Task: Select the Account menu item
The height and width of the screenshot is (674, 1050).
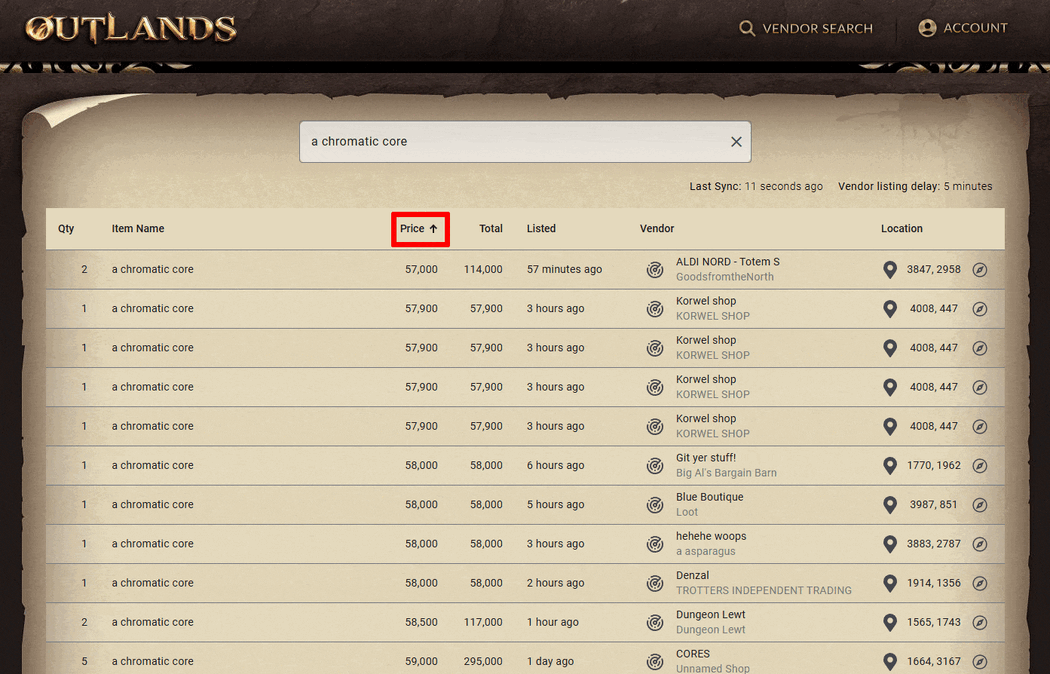Action: (963, 28)
